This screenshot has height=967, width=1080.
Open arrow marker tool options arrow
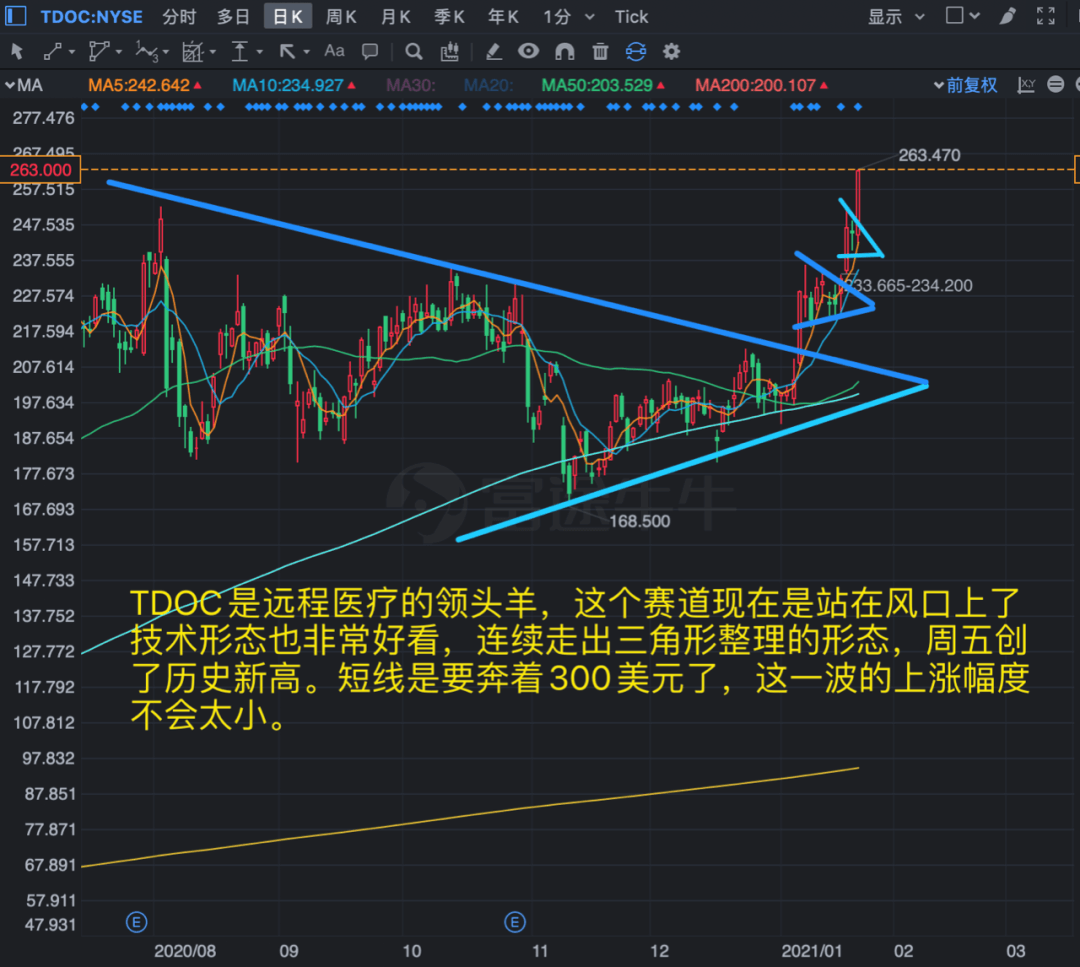pos(307,52)
